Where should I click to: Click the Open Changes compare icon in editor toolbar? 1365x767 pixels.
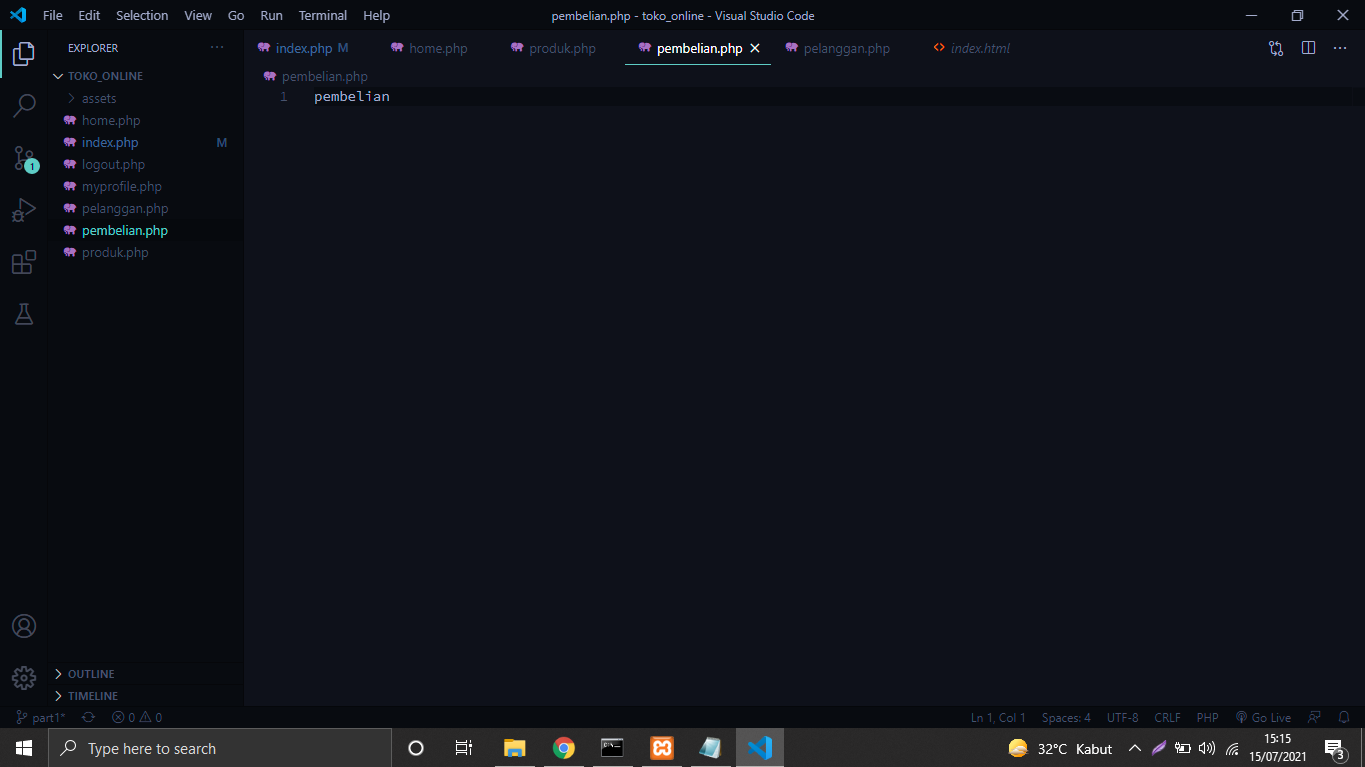click(x=1276, y=48)
